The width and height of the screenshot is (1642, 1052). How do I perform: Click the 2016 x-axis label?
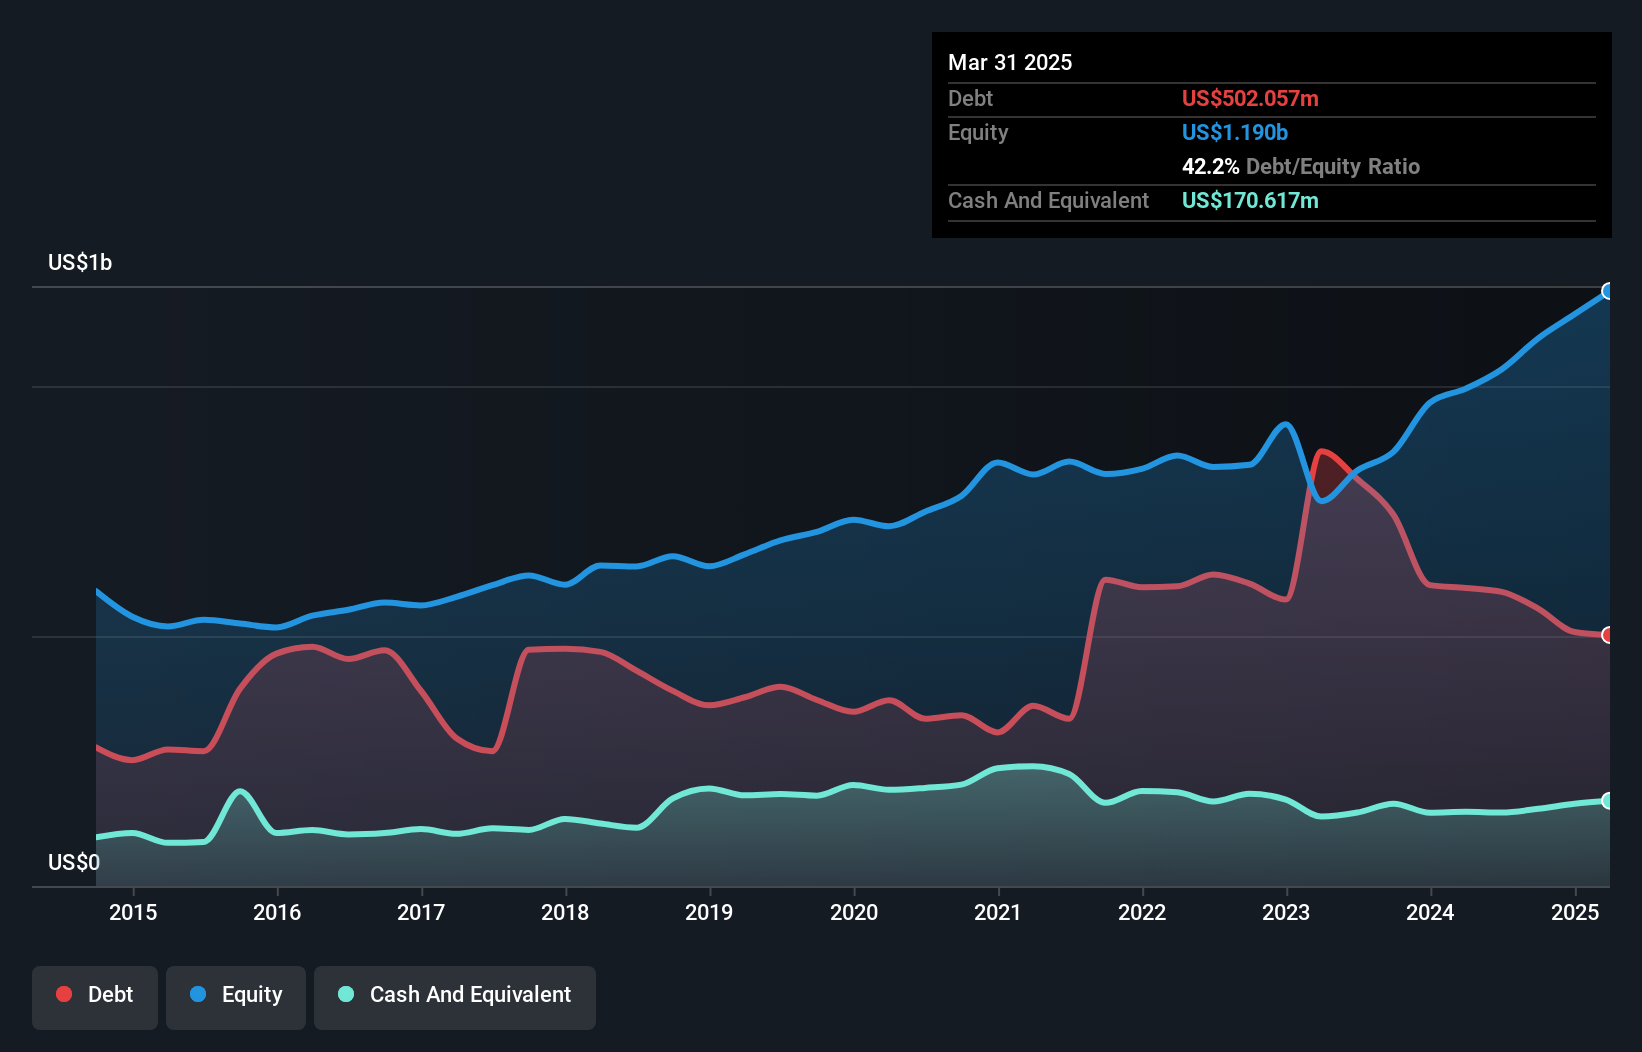tap(277, 912)
